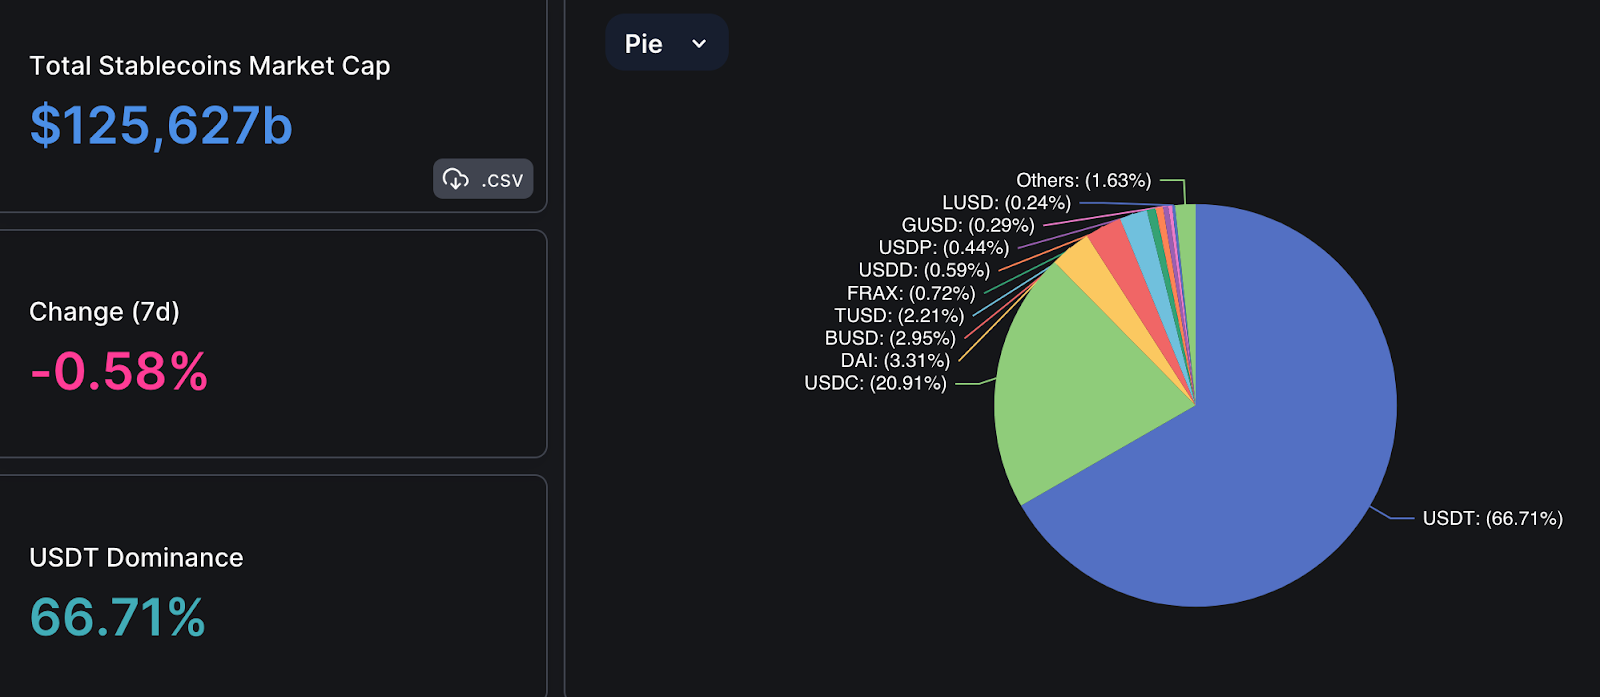Click the USDT: (66.71%) label
This screenshot has height=697, width=1600.
click(1492, 518)
